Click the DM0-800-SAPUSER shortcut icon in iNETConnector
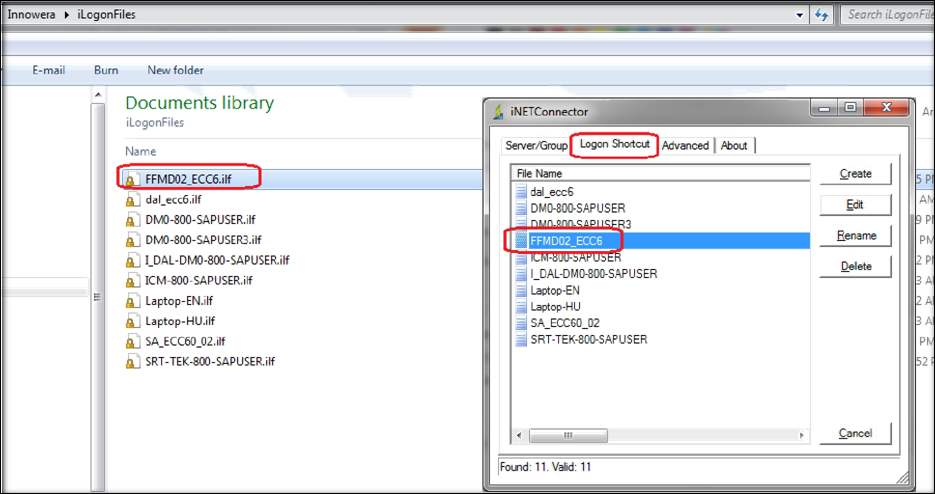This screenshot has height=494, width=935. [x=520, y=208]
